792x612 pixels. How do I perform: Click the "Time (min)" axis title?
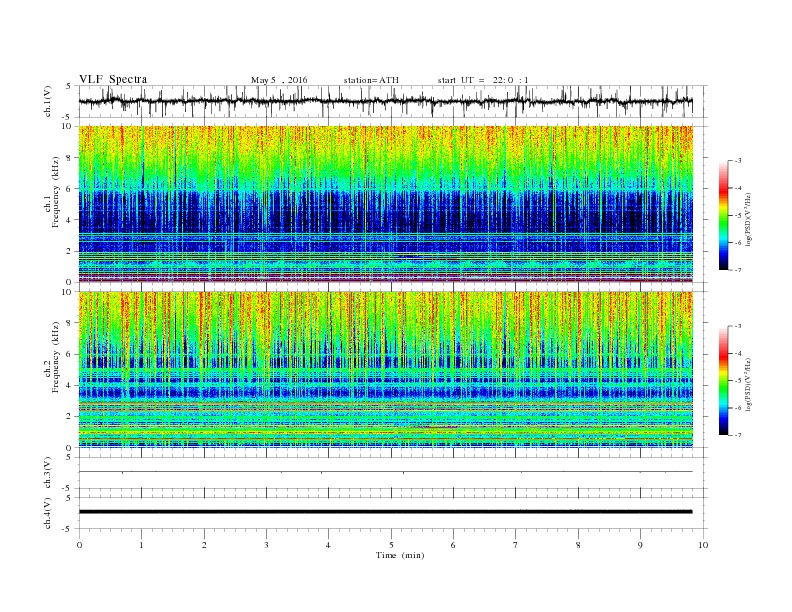pos(400,555)
